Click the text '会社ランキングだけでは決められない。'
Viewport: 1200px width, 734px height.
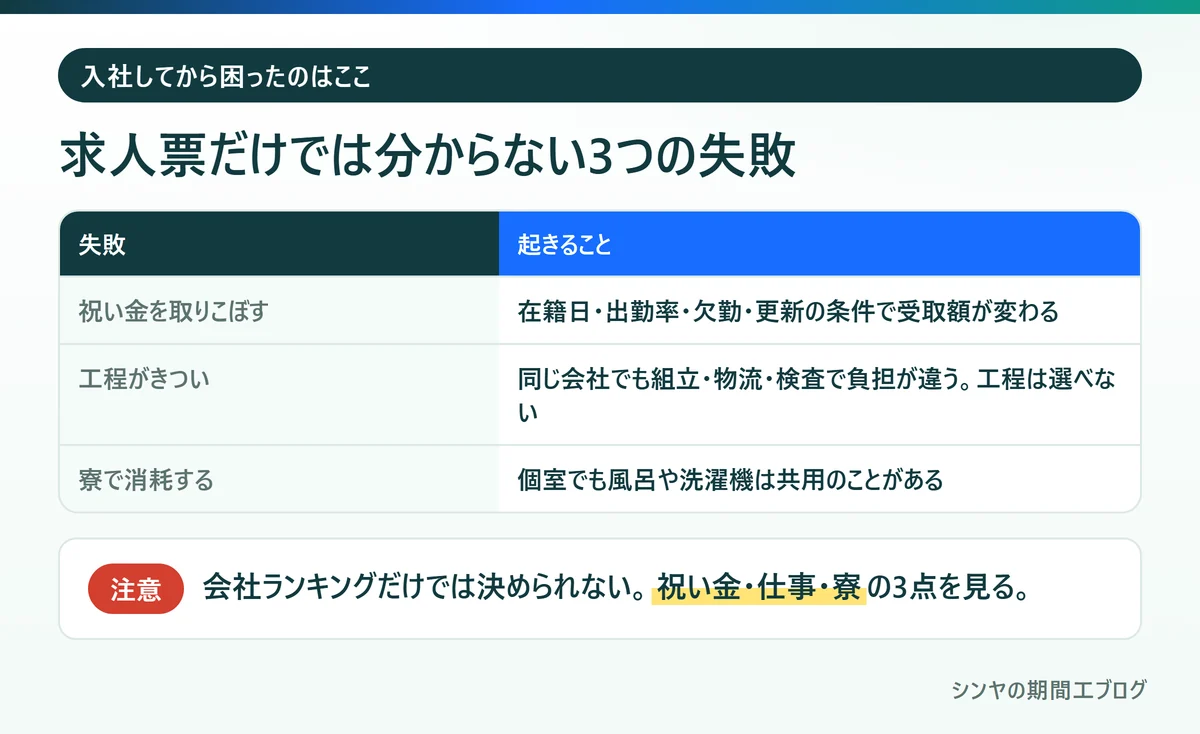[x=423, y=588]
